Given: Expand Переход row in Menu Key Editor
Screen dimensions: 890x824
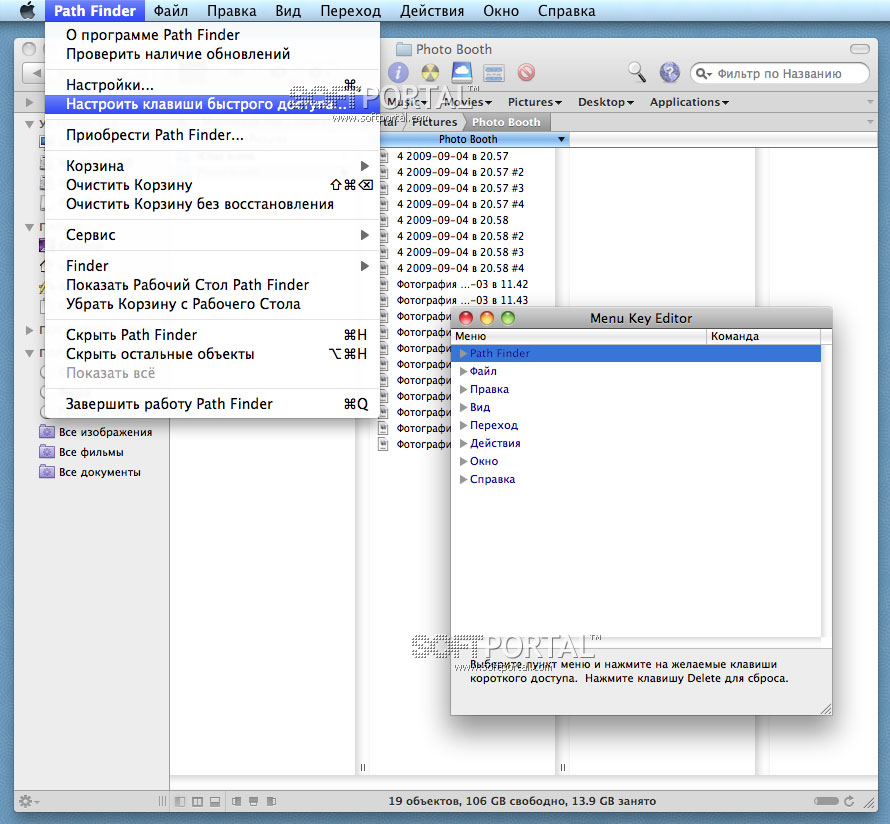Looking at the screenshot, I should click(x=463, y=425).
